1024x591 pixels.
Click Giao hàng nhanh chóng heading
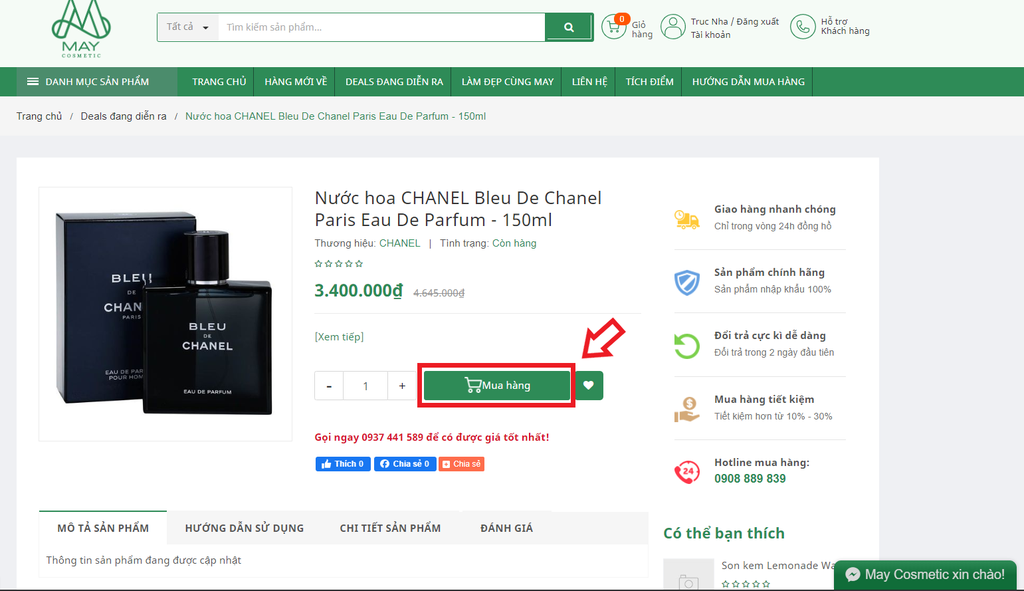tap(775, 209)
